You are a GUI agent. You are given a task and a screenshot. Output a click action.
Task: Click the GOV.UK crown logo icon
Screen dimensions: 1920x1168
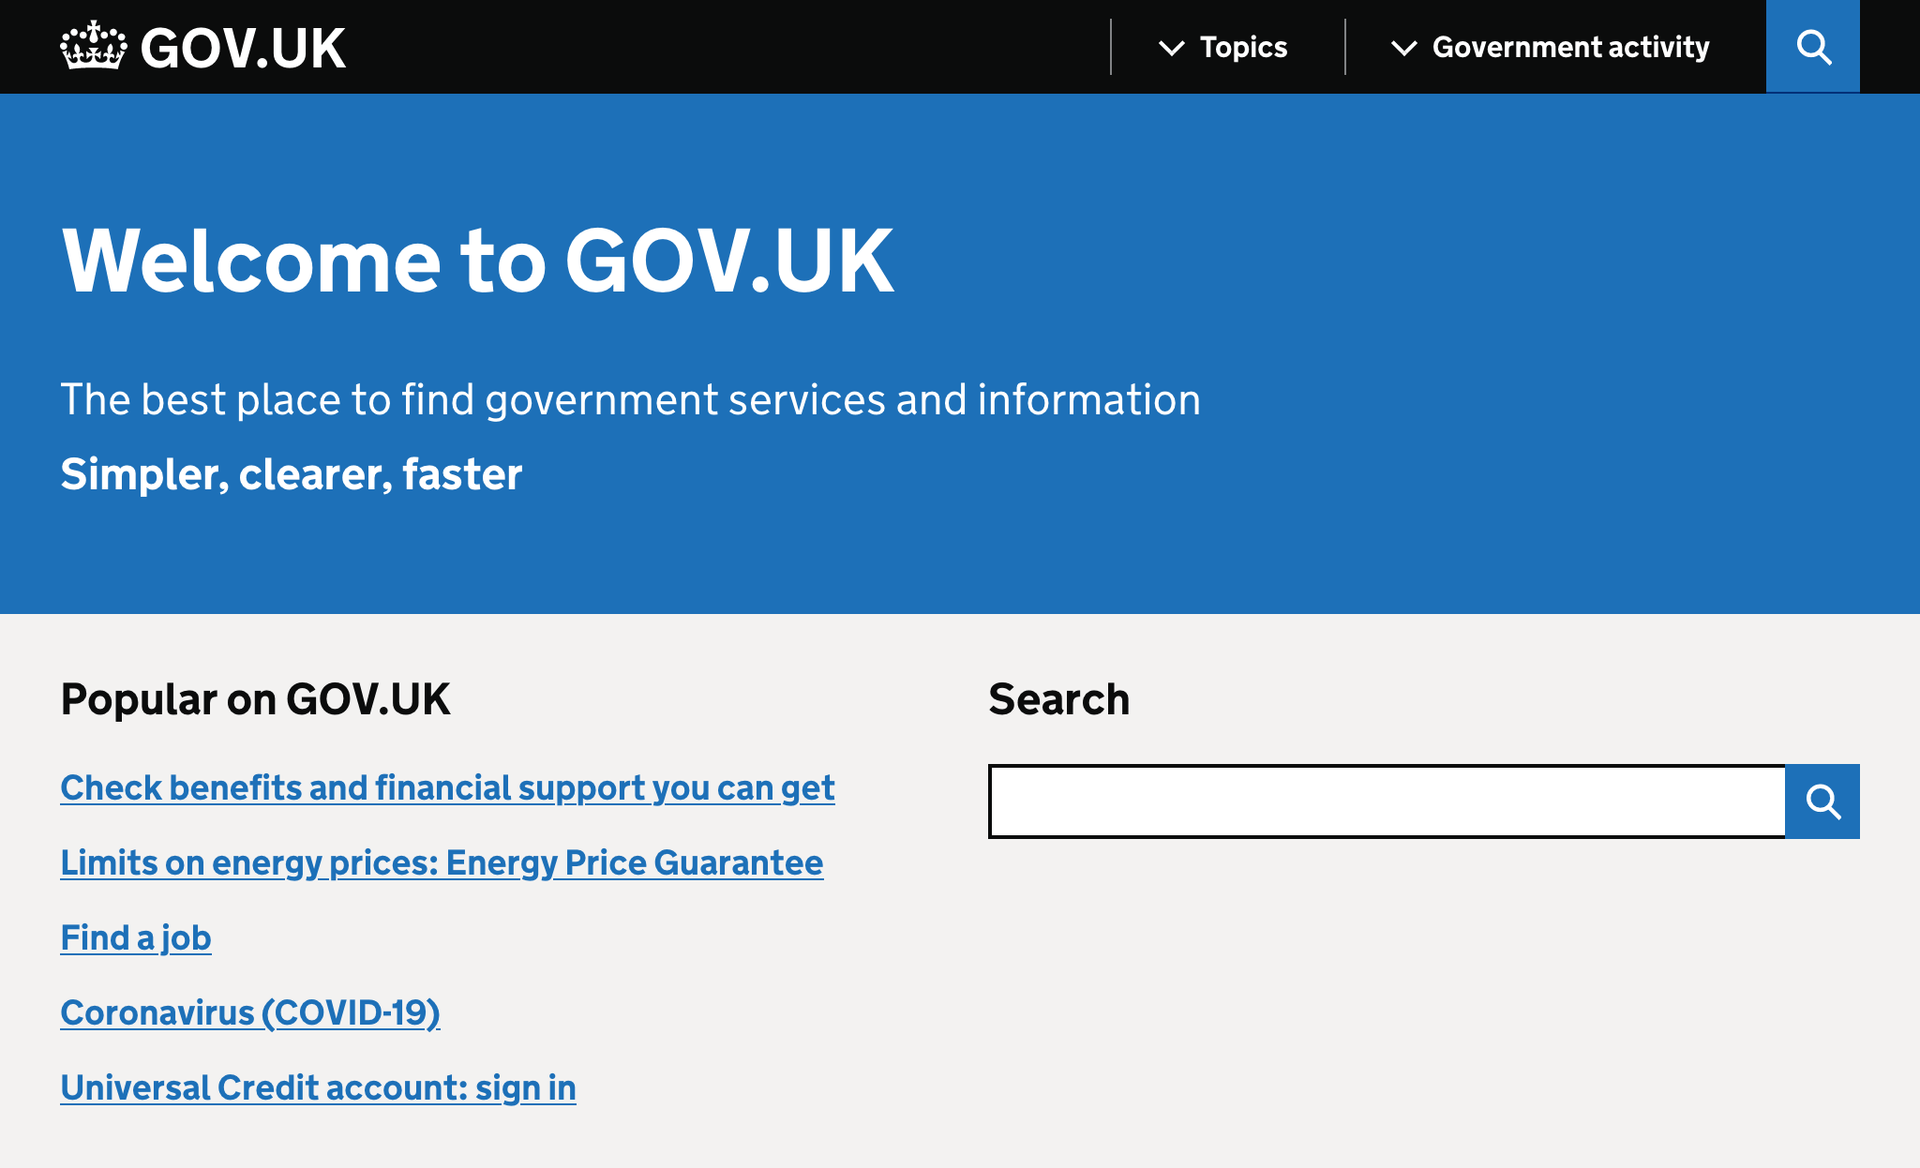(x=93, y=46)
